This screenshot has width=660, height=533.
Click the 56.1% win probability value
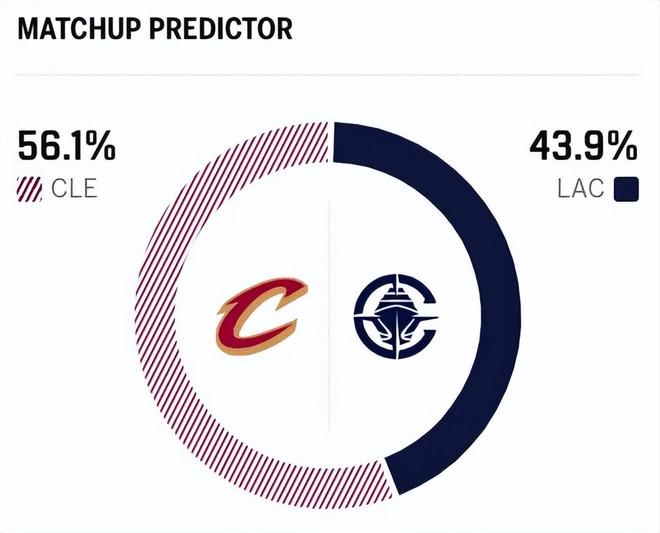tap(66, 148)
